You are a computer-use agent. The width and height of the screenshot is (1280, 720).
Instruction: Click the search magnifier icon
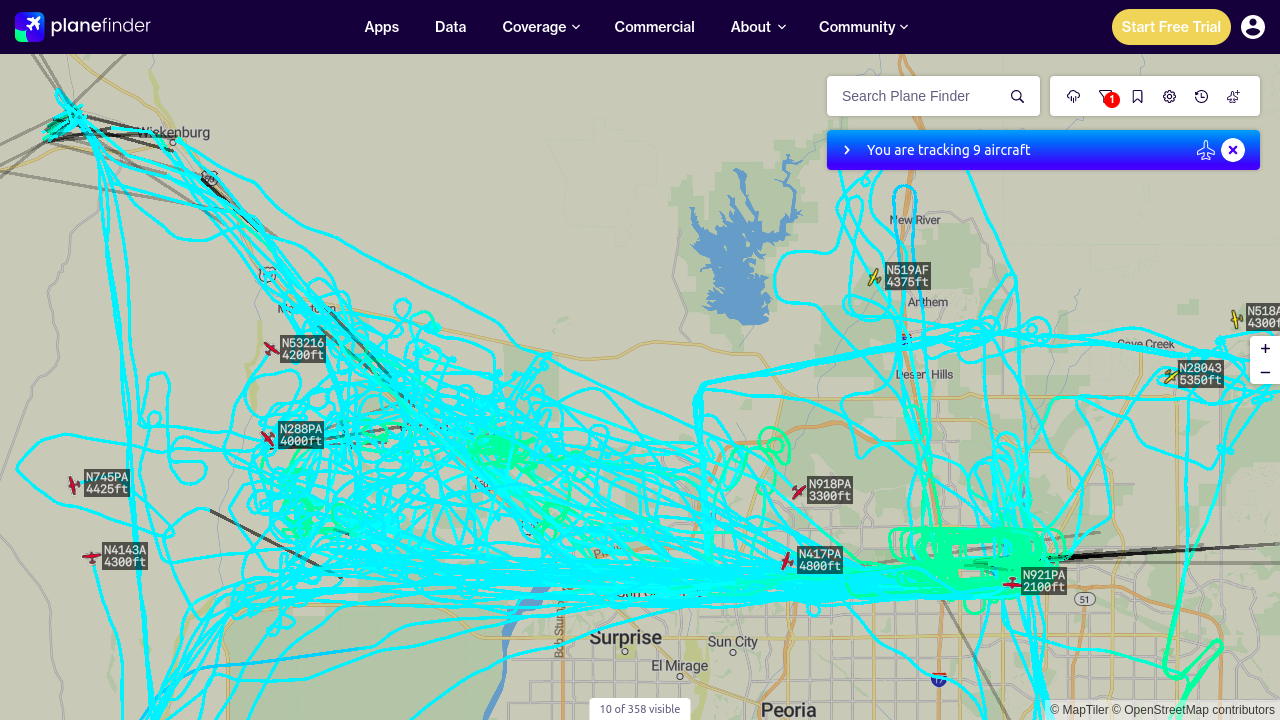pyautogui.click(x=1018, y=96)
